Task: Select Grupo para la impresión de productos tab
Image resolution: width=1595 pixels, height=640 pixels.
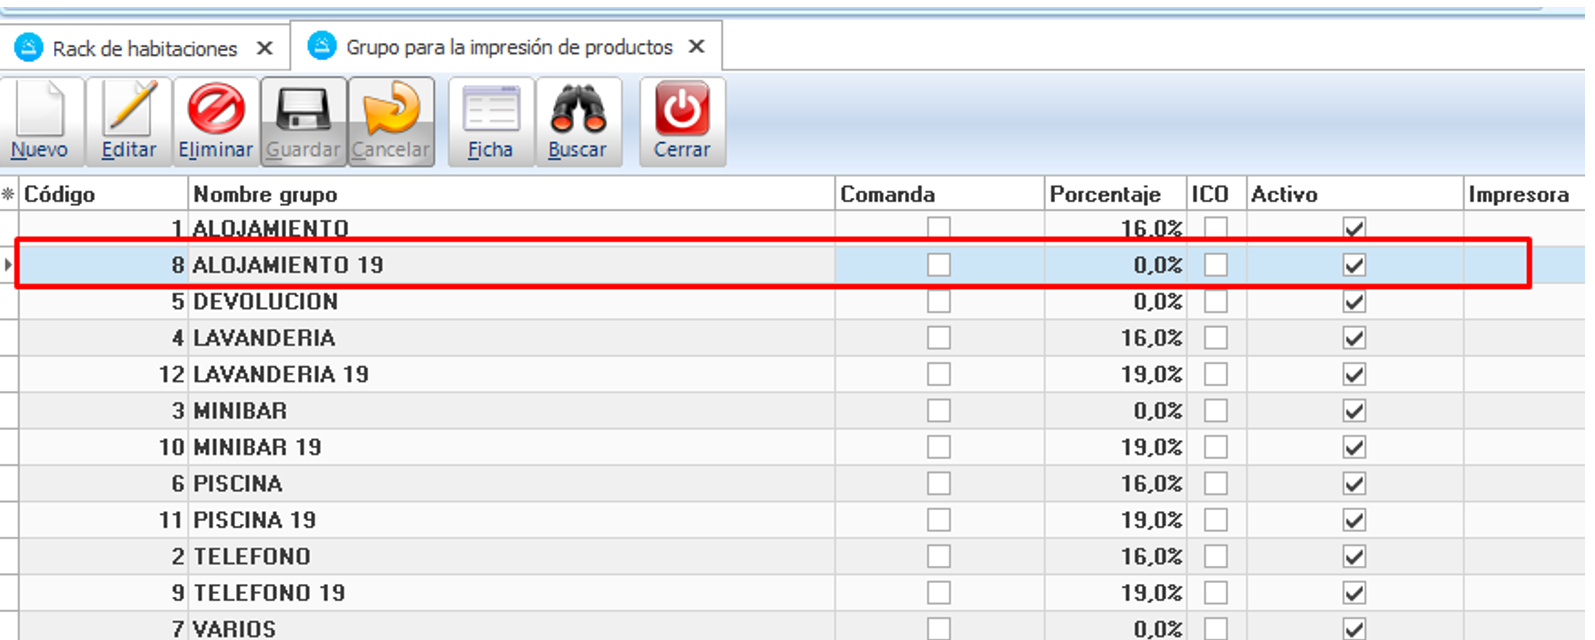Action: 508,47
